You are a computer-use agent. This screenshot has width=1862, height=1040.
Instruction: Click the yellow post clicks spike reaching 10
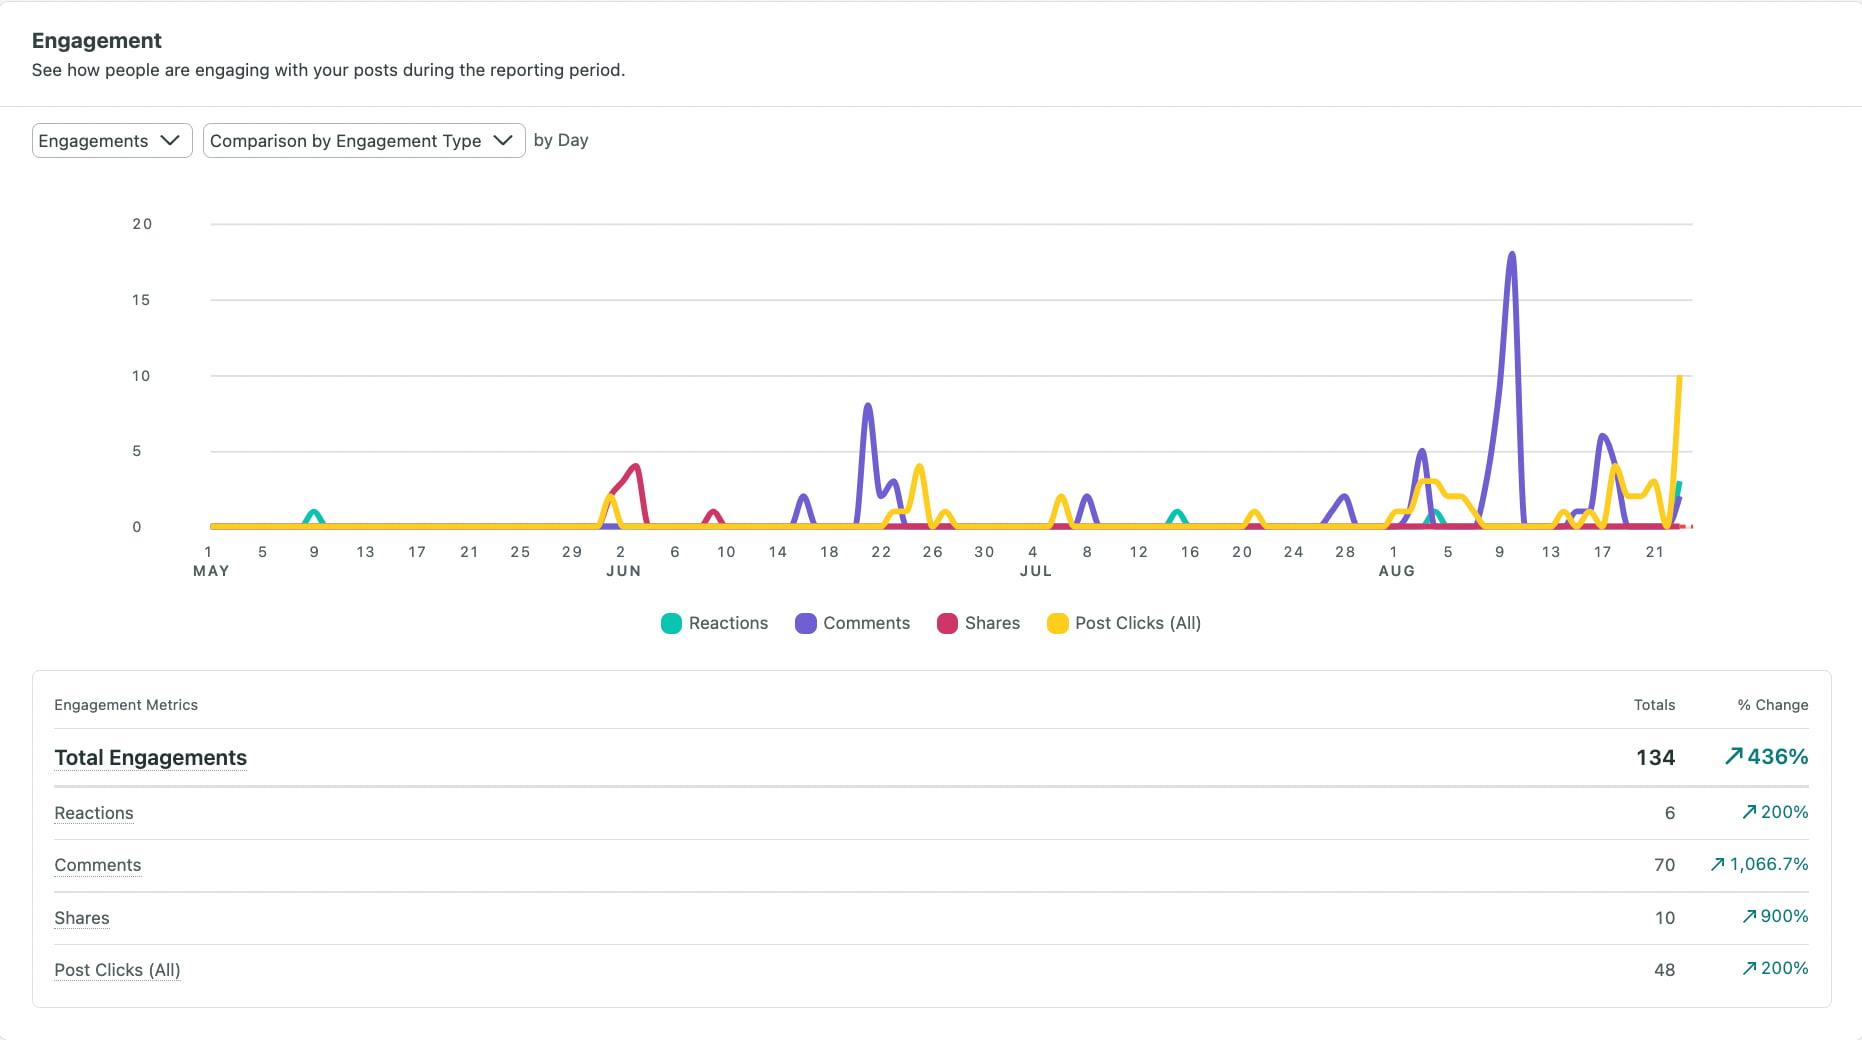[1679, 378]
